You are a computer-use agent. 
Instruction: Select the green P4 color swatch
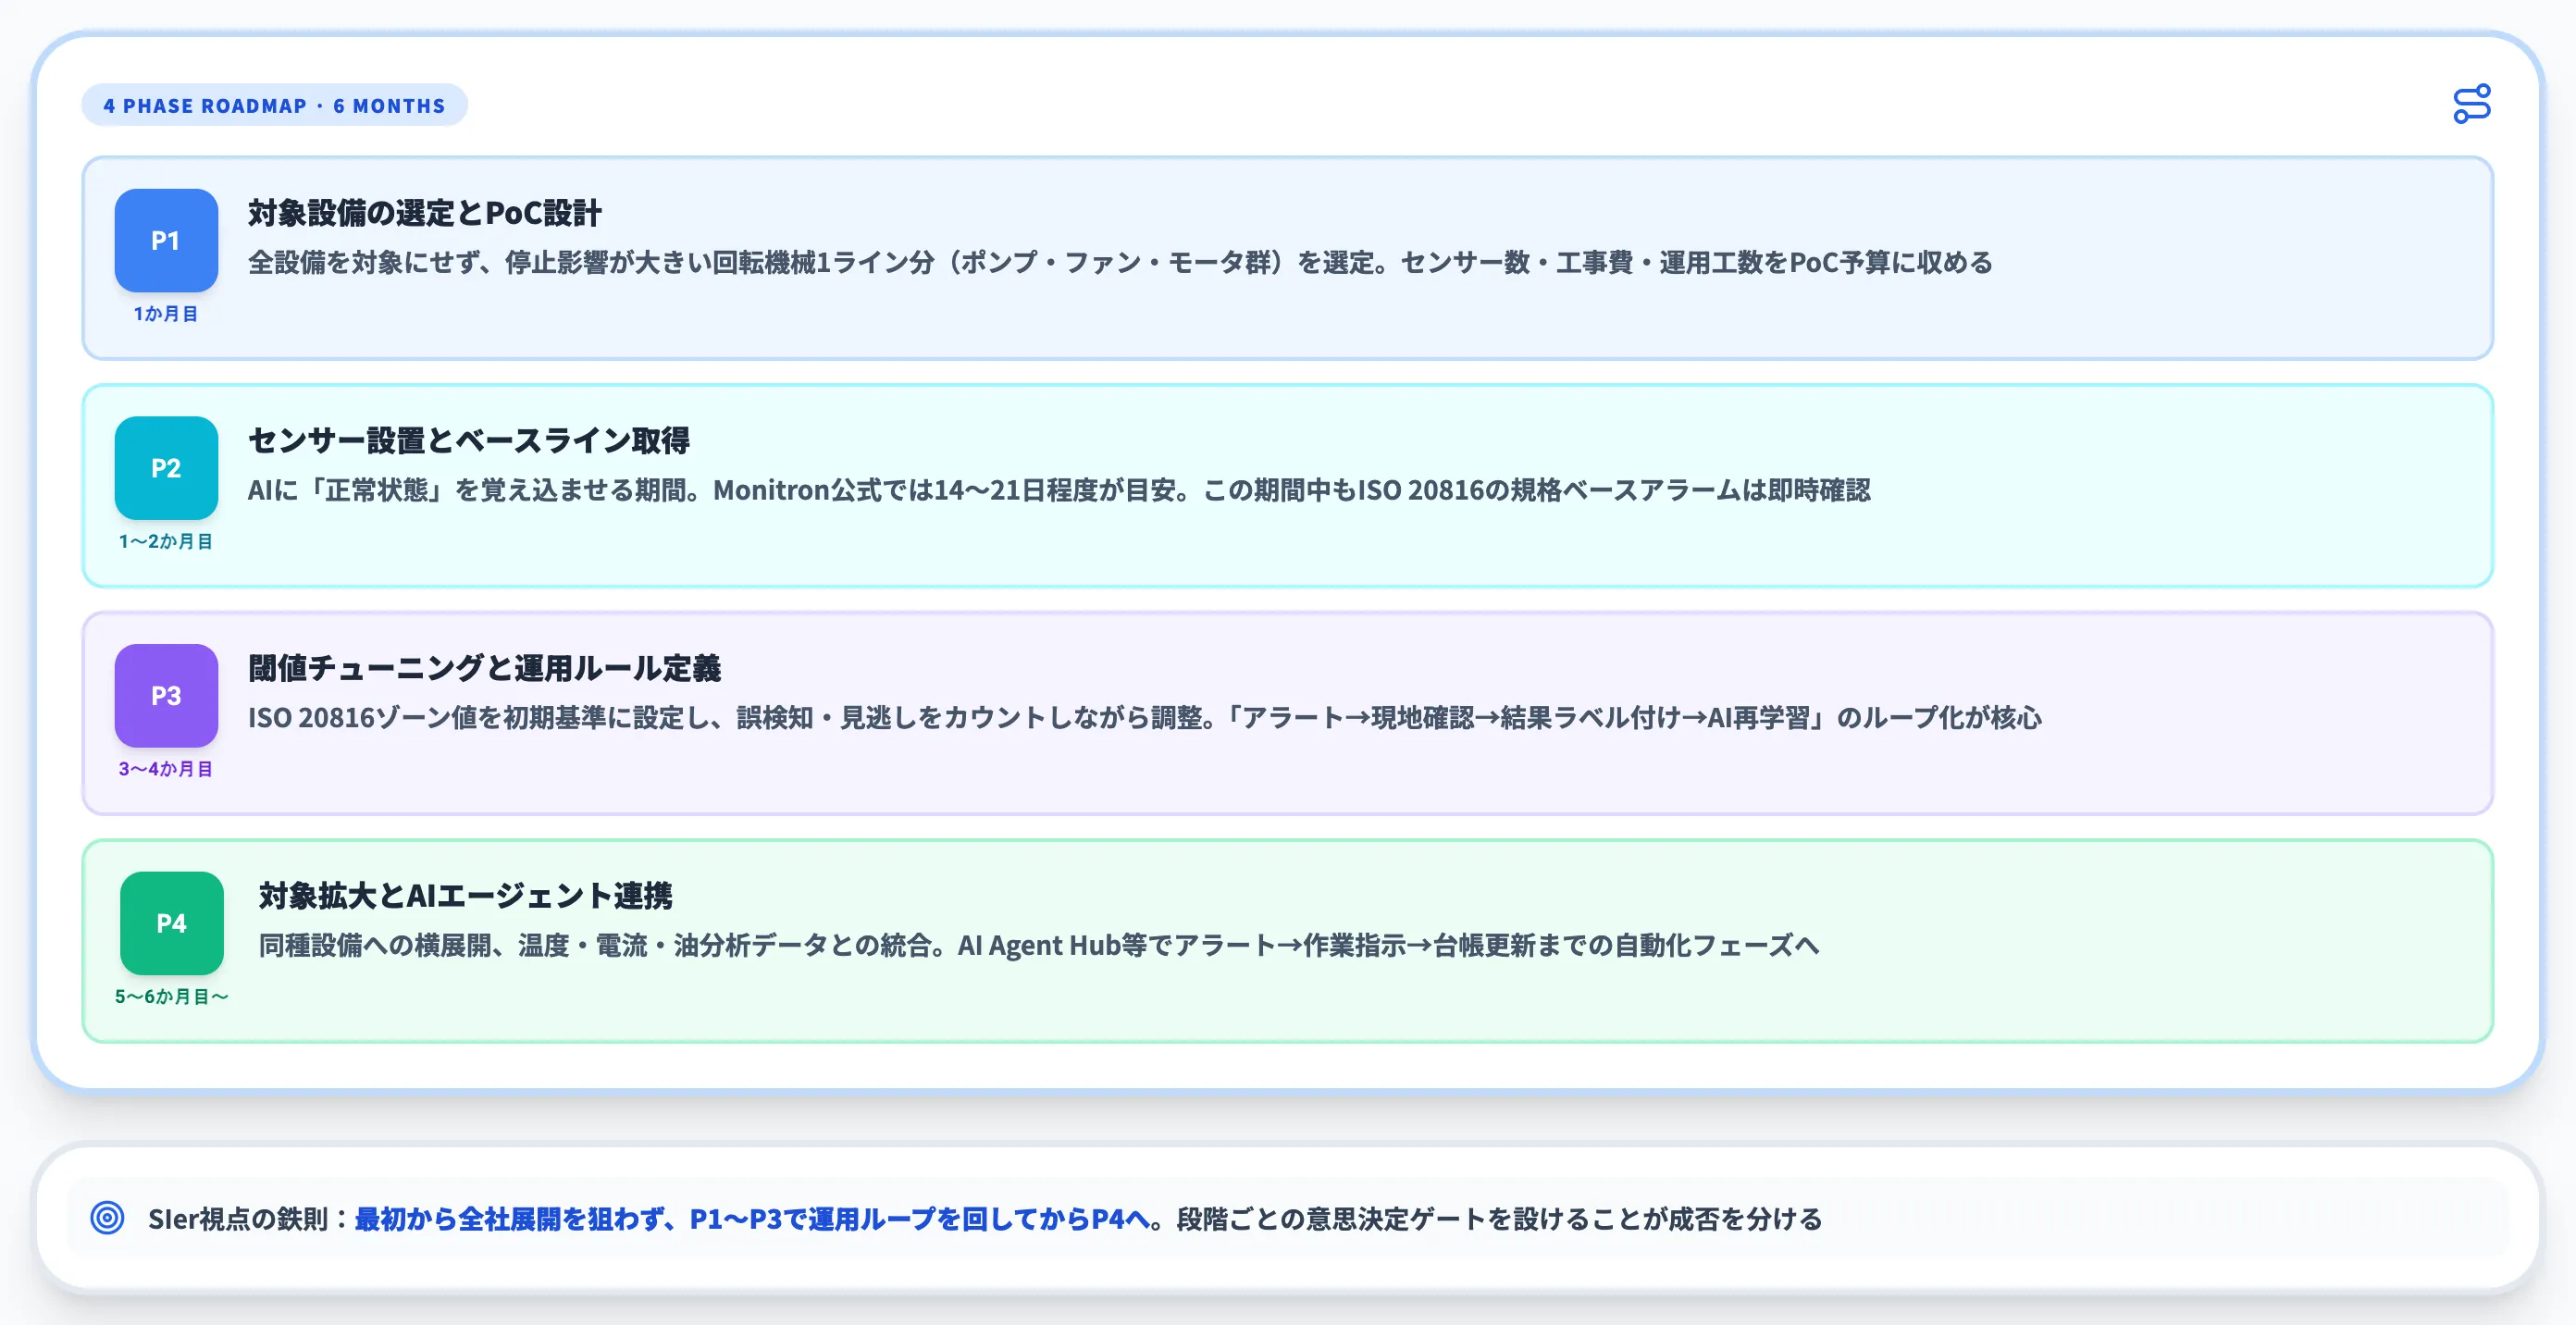170,923
